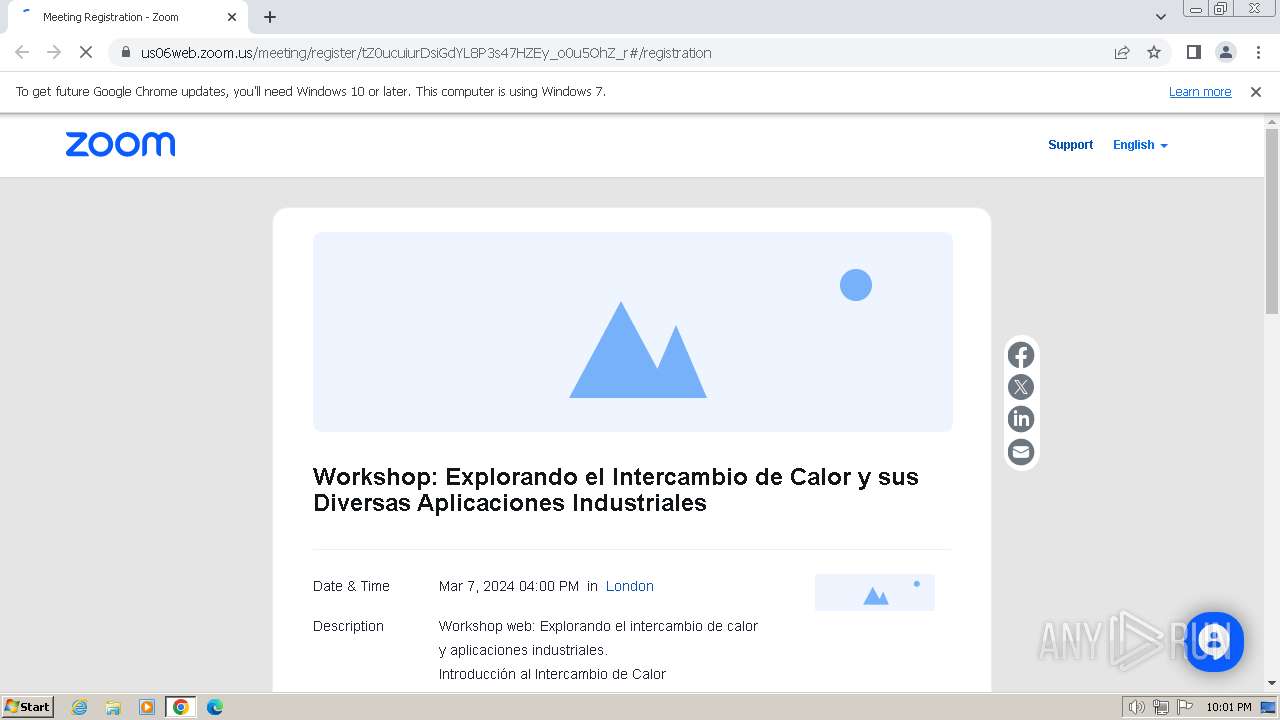Click the Chrome taskbar icon
The width and height of the screenshot is (1280, 720).
(x=181, y=707)
